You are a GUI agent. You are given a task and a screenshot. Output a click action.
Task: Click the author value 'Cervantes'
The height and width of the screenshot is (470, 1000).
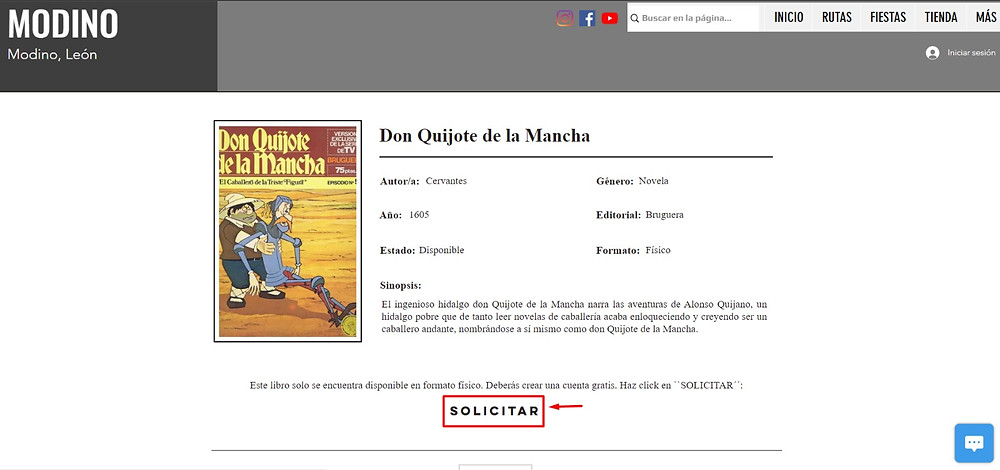tap(446, 181)
